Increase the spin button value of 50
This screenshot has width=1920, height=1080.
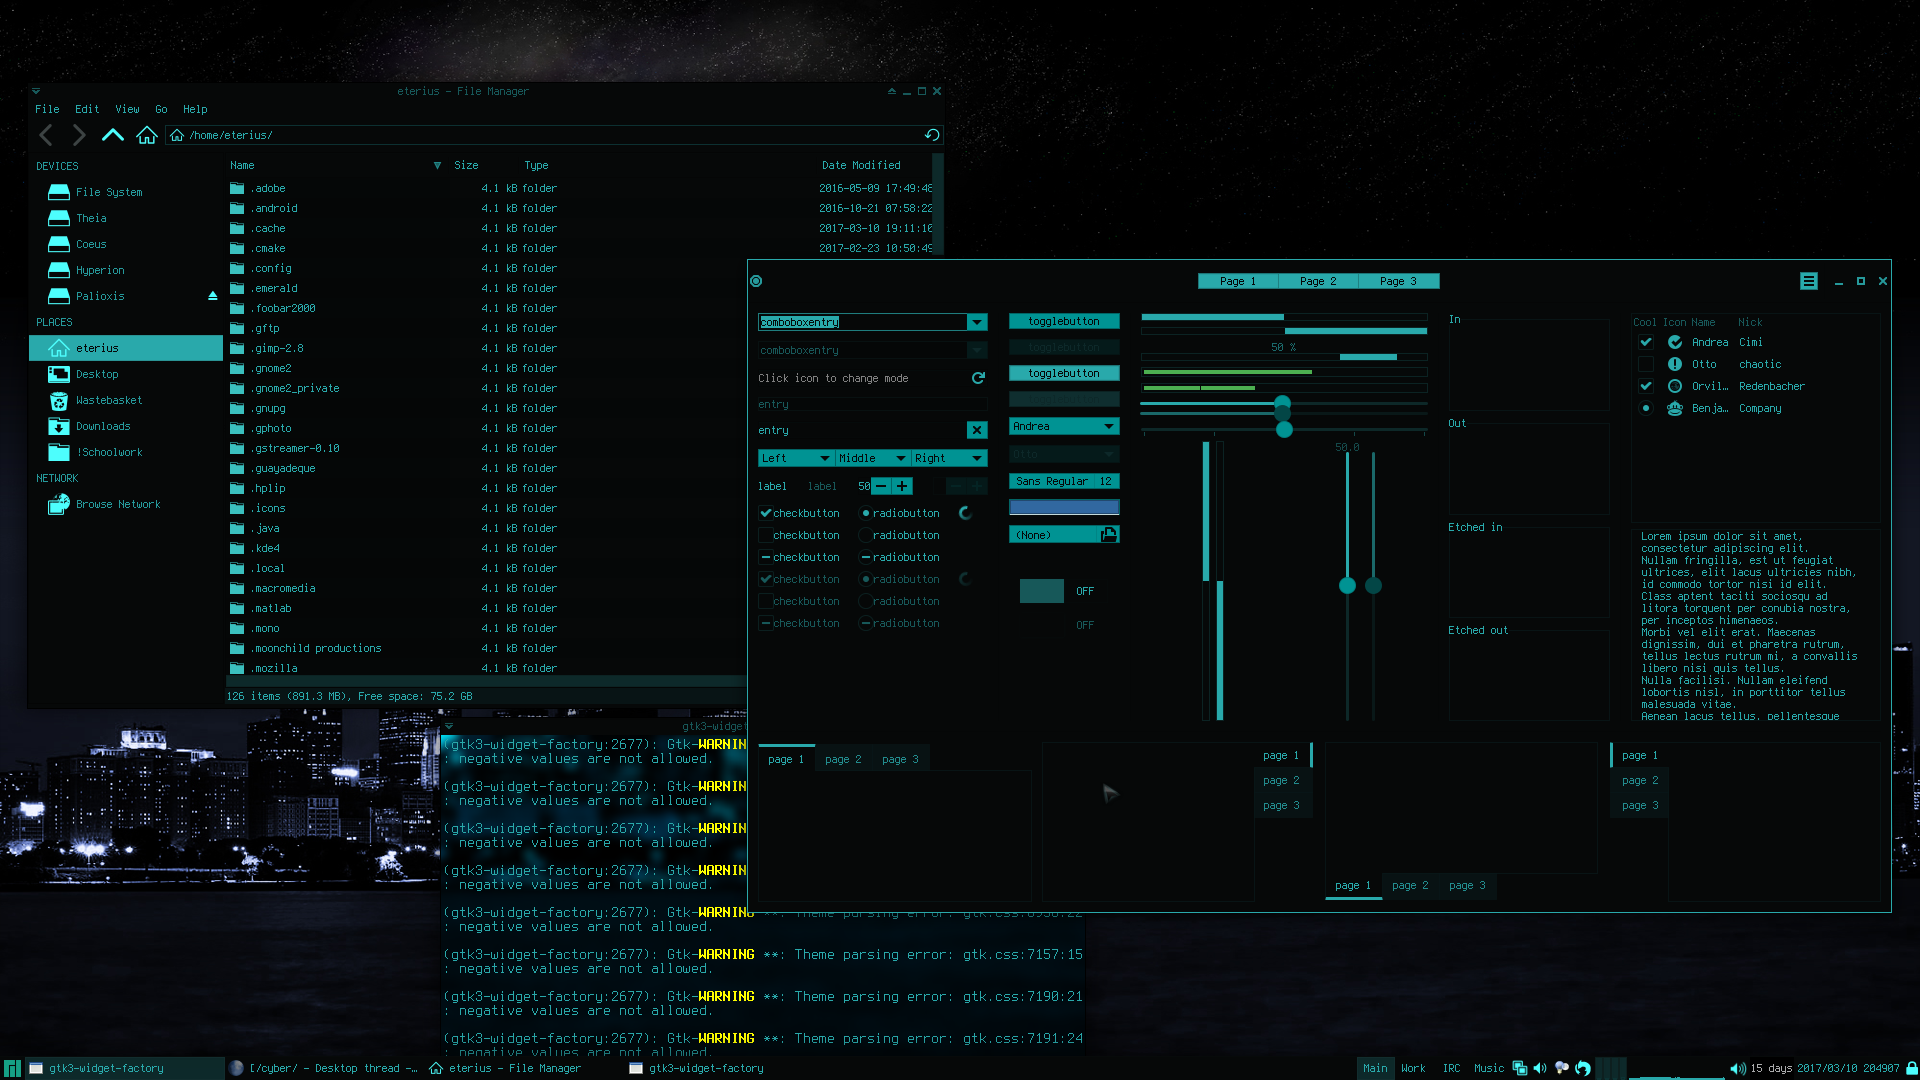902,486
